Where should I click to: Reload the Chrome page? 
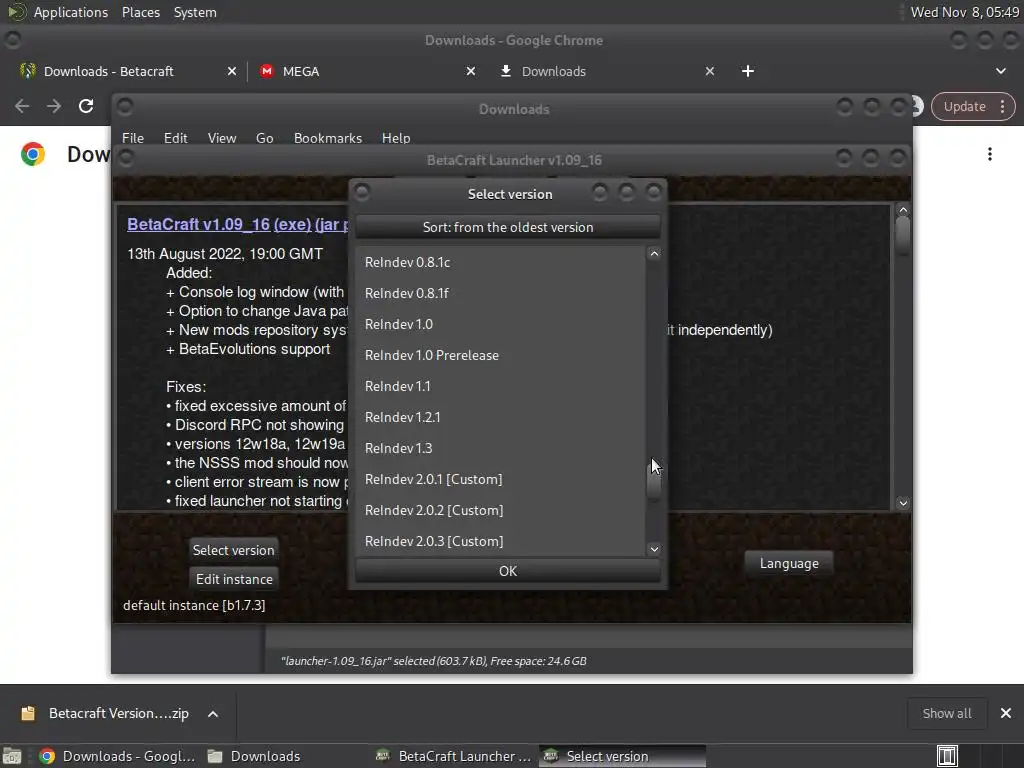tap(86, 106)
